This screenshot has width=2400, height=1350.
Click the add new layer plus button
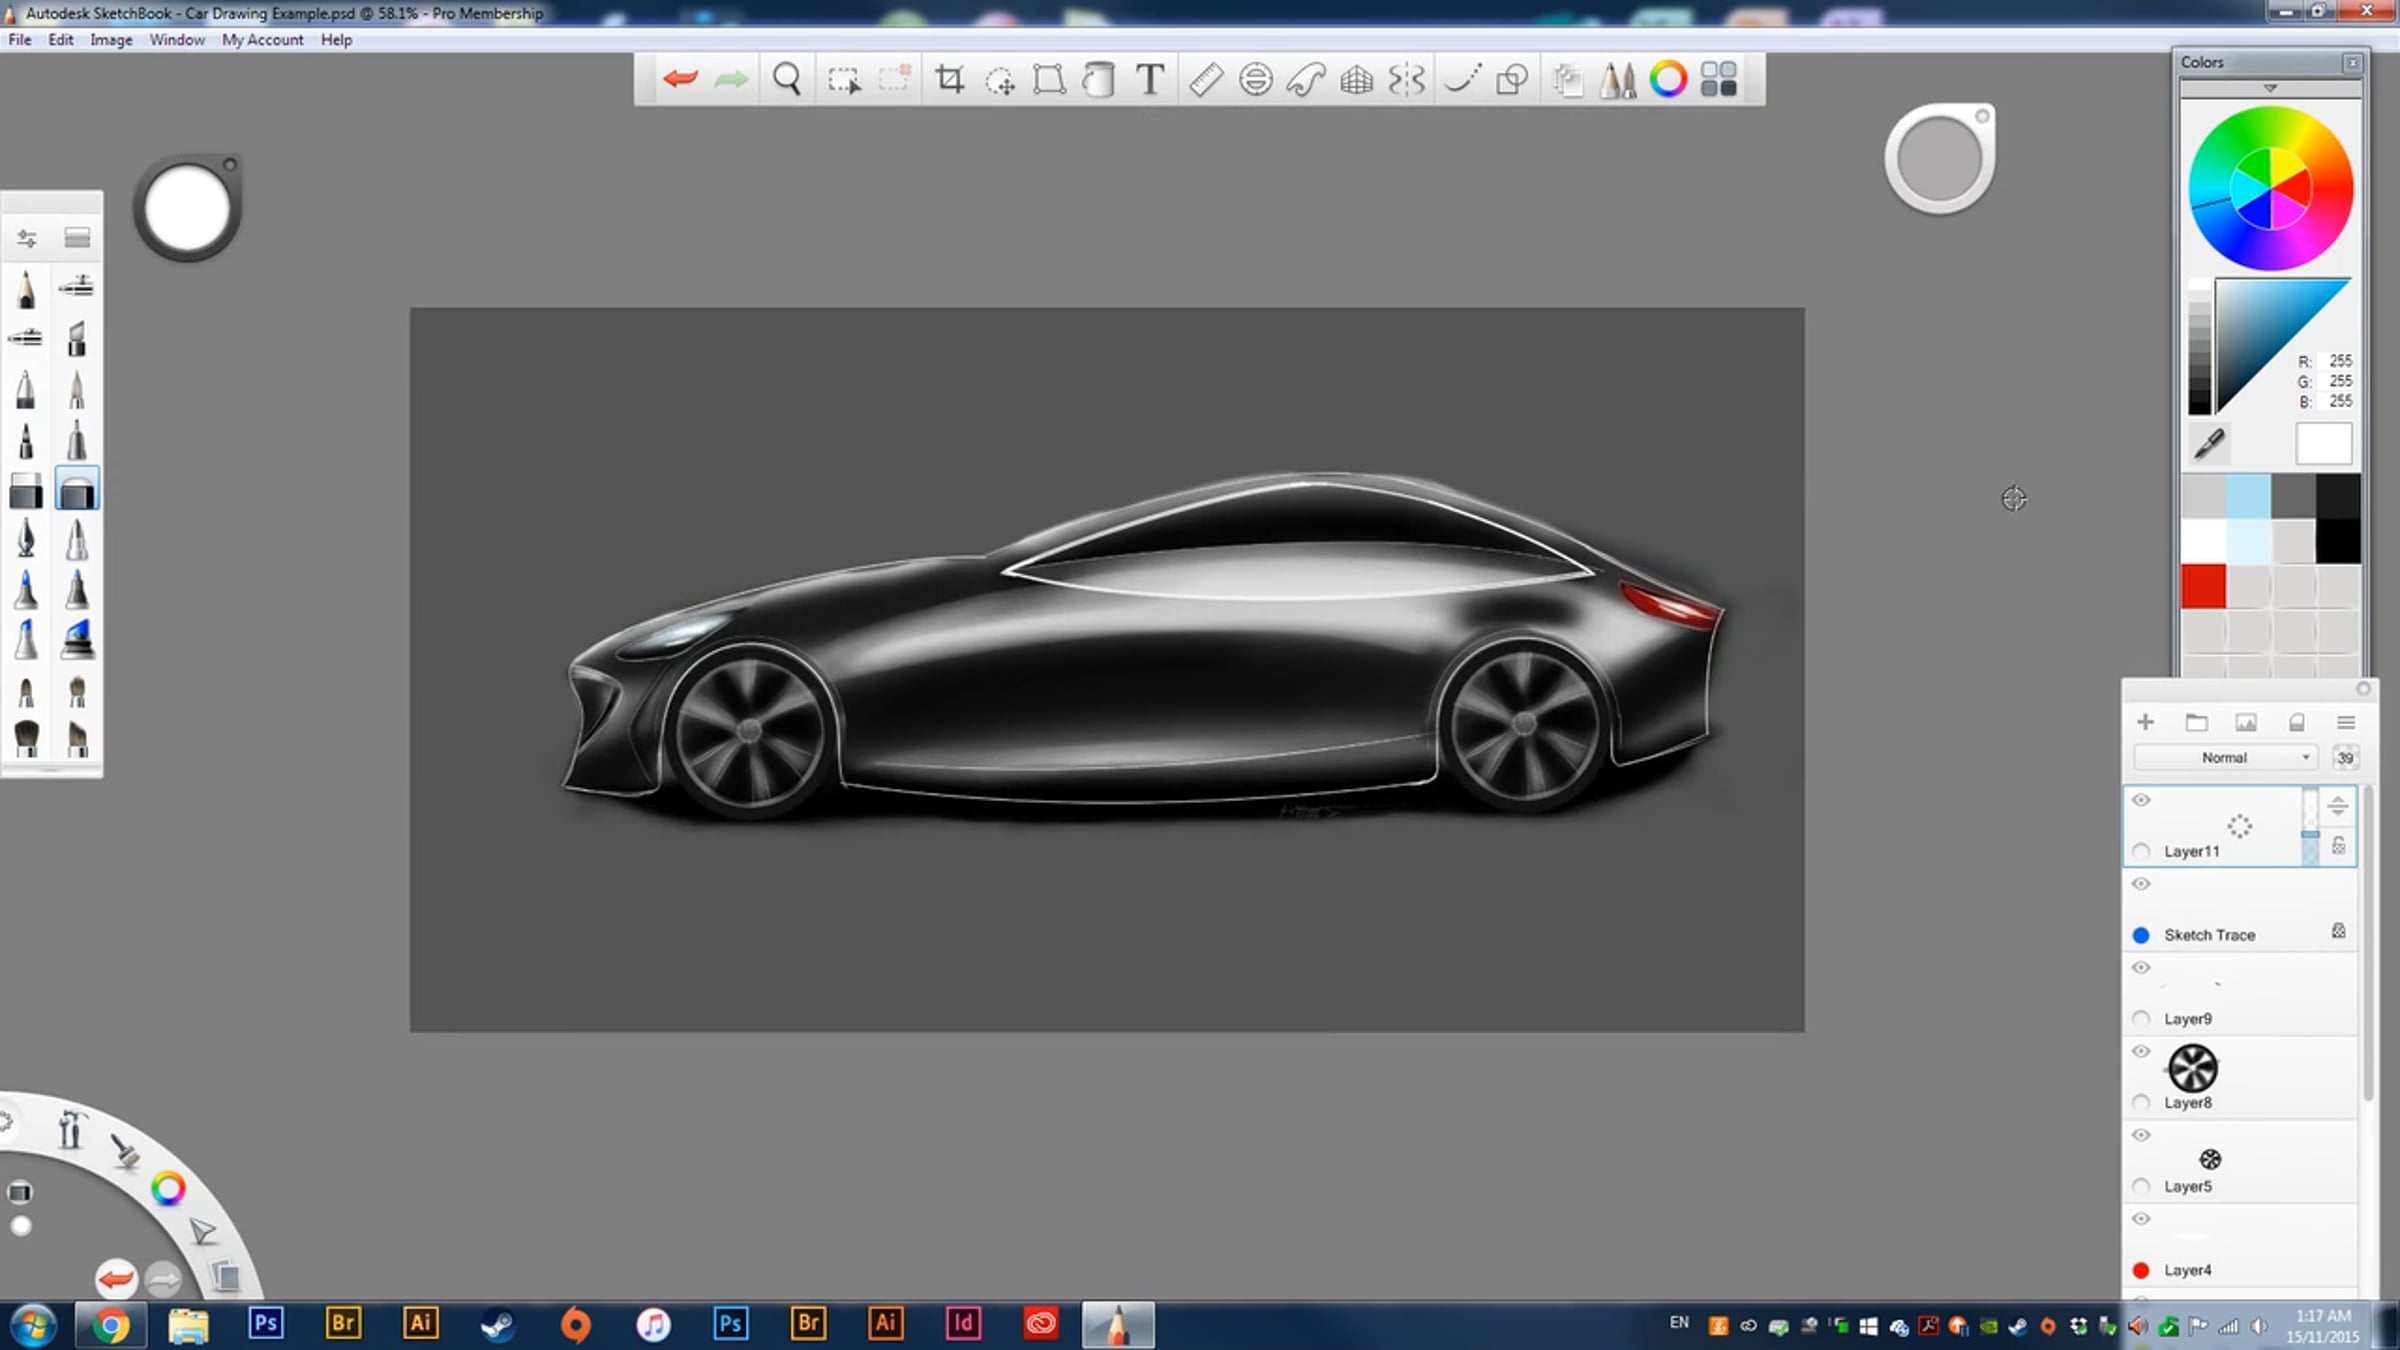(x=2145, y=722)
